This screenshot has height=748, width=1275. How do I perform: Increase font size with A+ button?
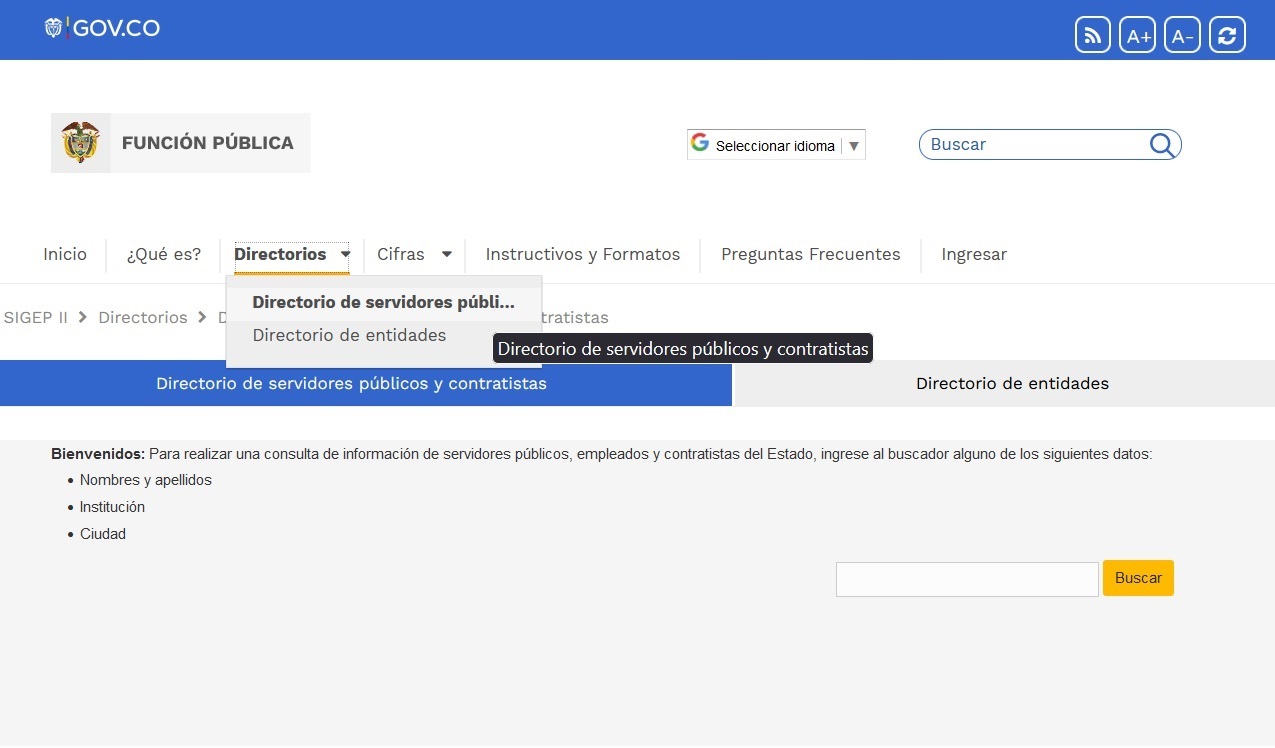pos(1138,36)
